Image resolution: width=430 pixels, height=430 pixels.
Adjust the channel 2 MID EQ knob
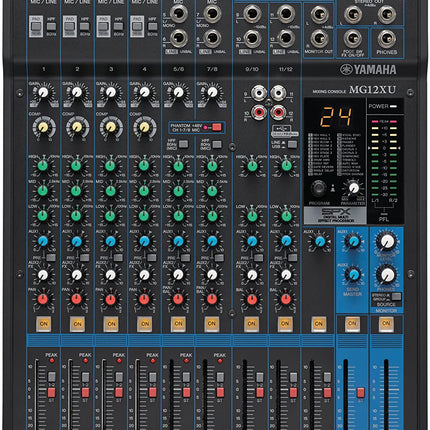(76, 191)
